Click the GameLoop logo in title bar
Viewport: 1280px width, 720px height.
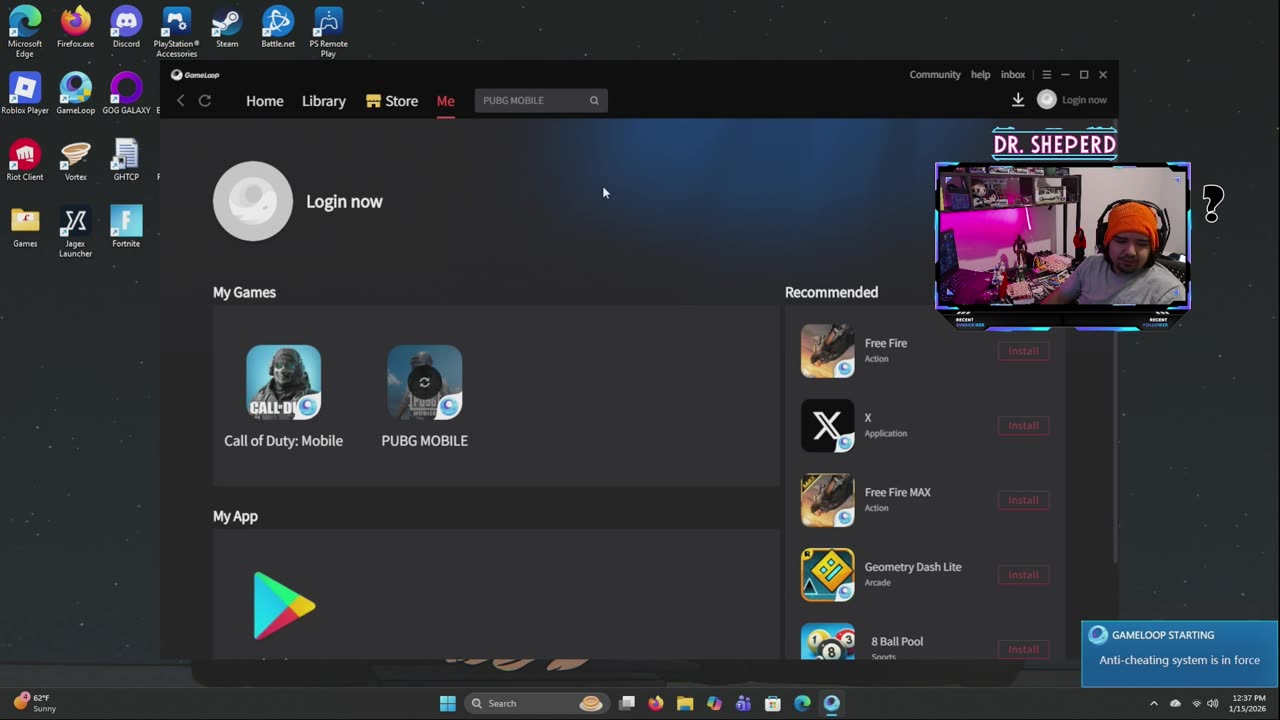pos(195,75)
